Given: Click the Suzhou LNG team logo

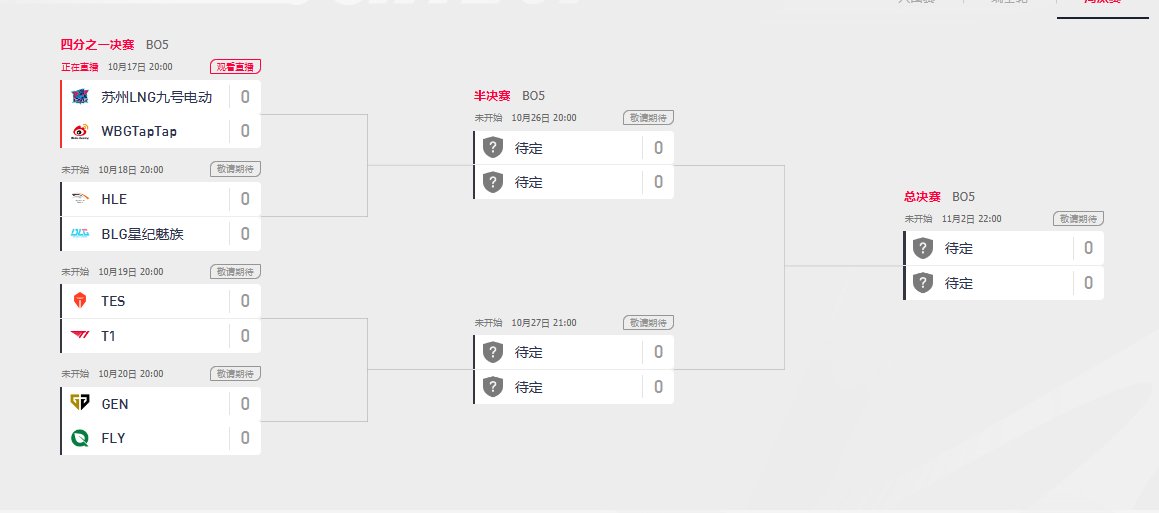Looking at the screenshot, I should (x=80, y=97).
